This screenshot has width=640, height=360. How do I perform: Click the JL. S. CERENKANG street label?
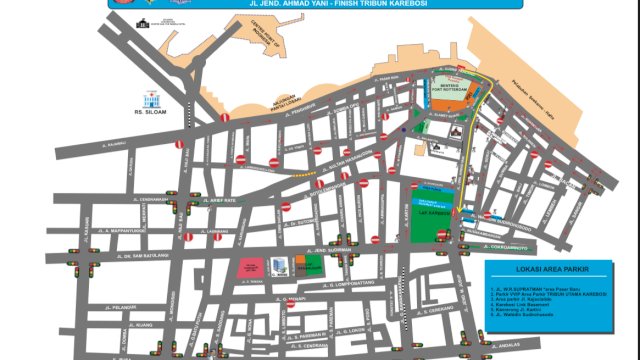click(x=435, y=311)
